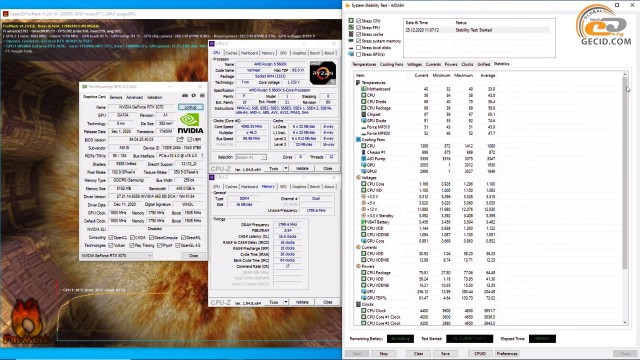640x360 pixels.
Task: Collapse the Temperatures group in AIDA64 statistics
Action: [x=358, y=82]
